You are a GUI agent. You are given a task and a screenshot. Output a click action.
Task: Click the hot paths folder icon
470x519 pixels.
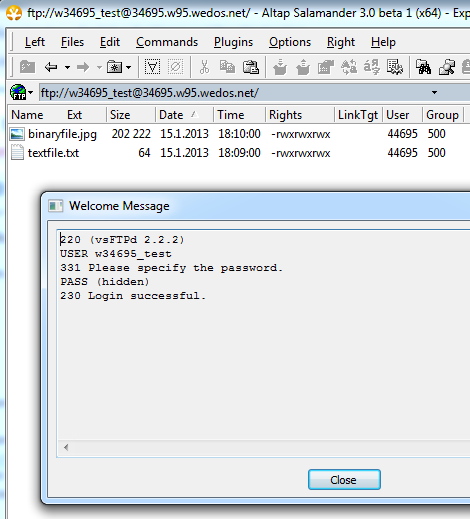click(115, 67)
